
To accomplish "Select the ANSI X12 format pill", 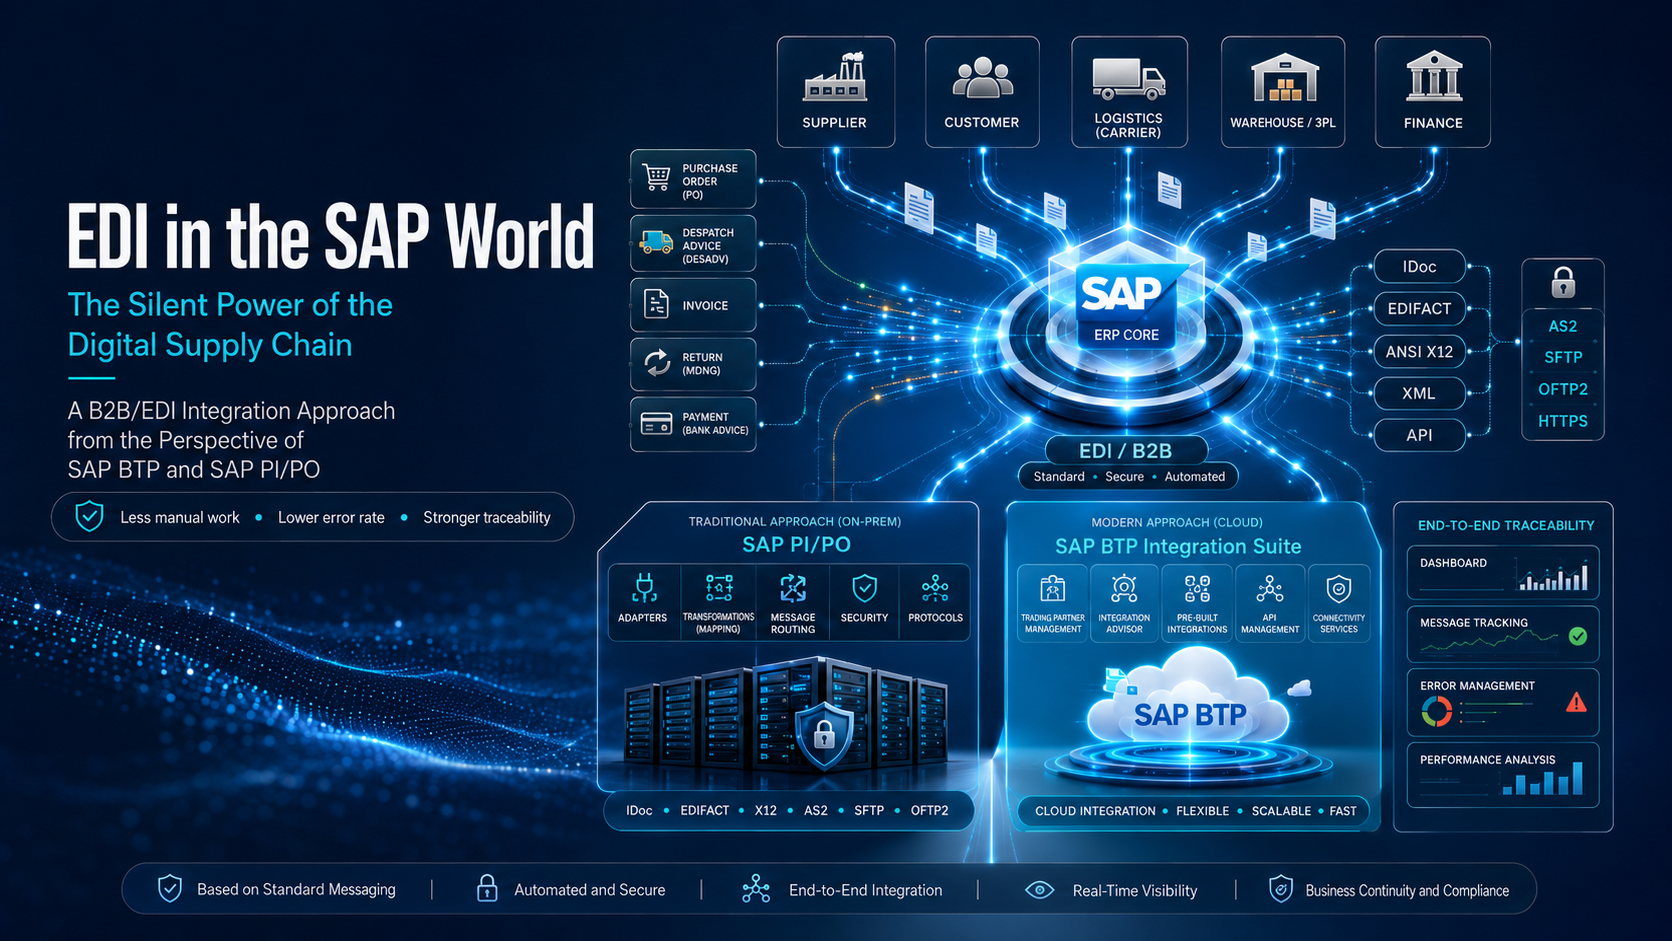I will point(1419,352).
